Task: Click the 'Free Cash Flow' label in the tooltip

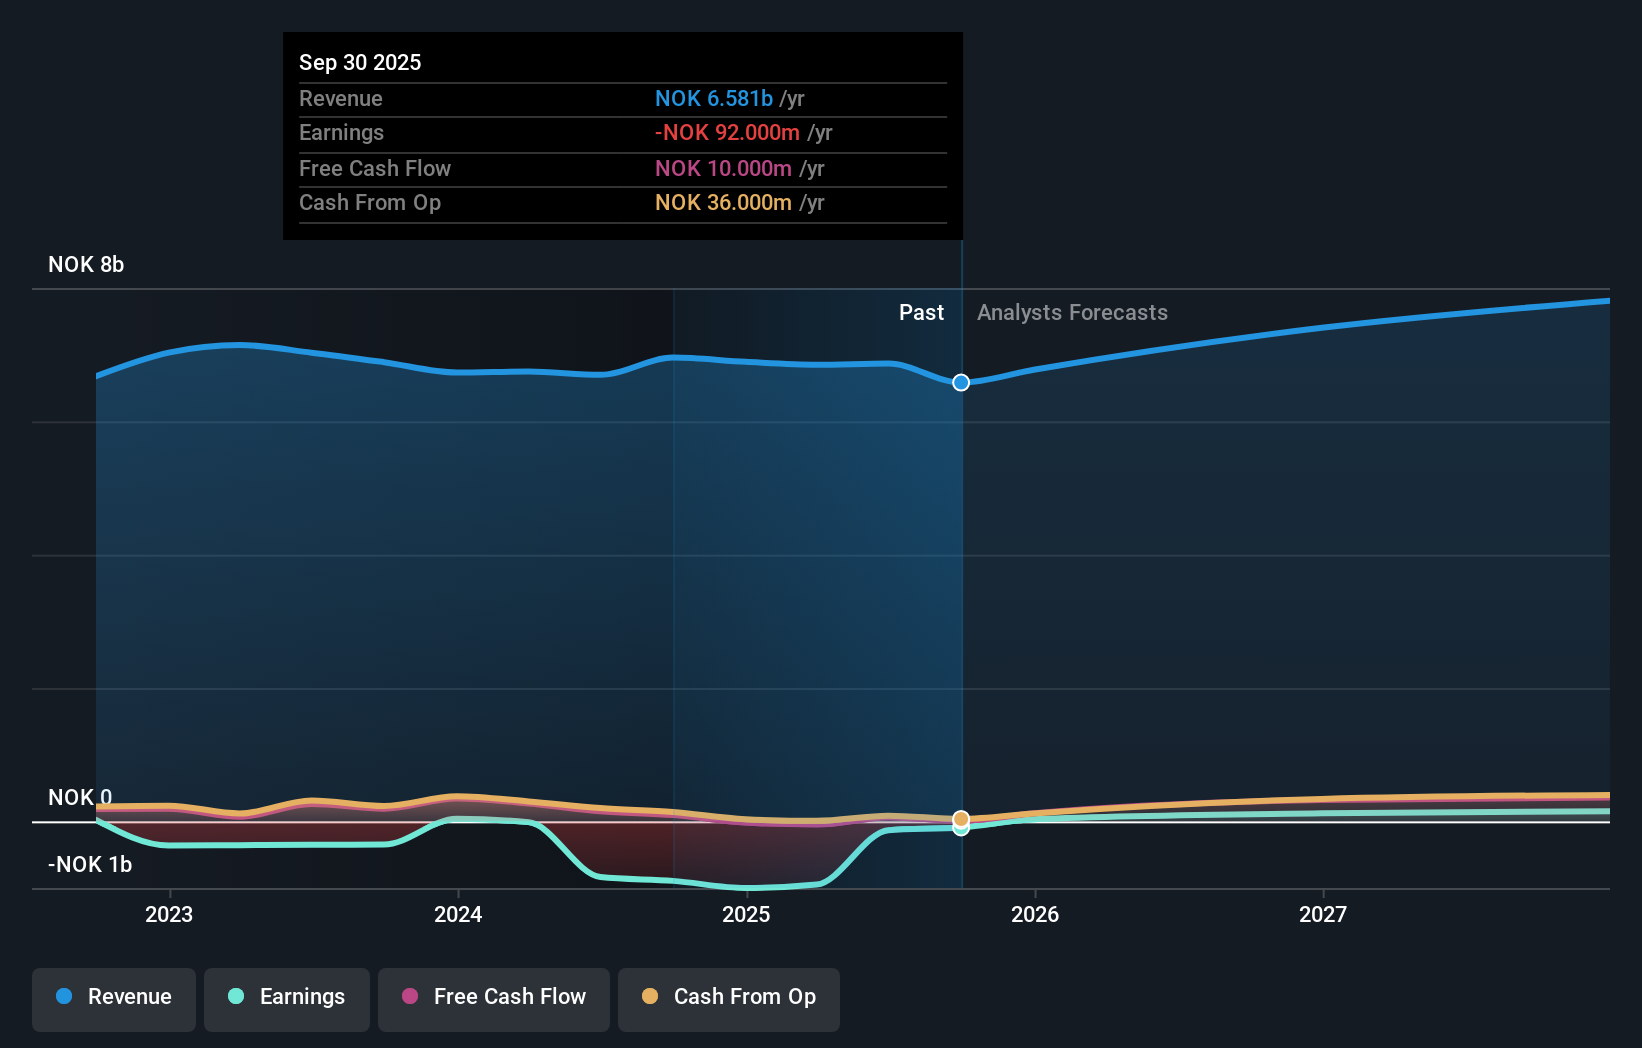Action: click(x=375, y=168)
